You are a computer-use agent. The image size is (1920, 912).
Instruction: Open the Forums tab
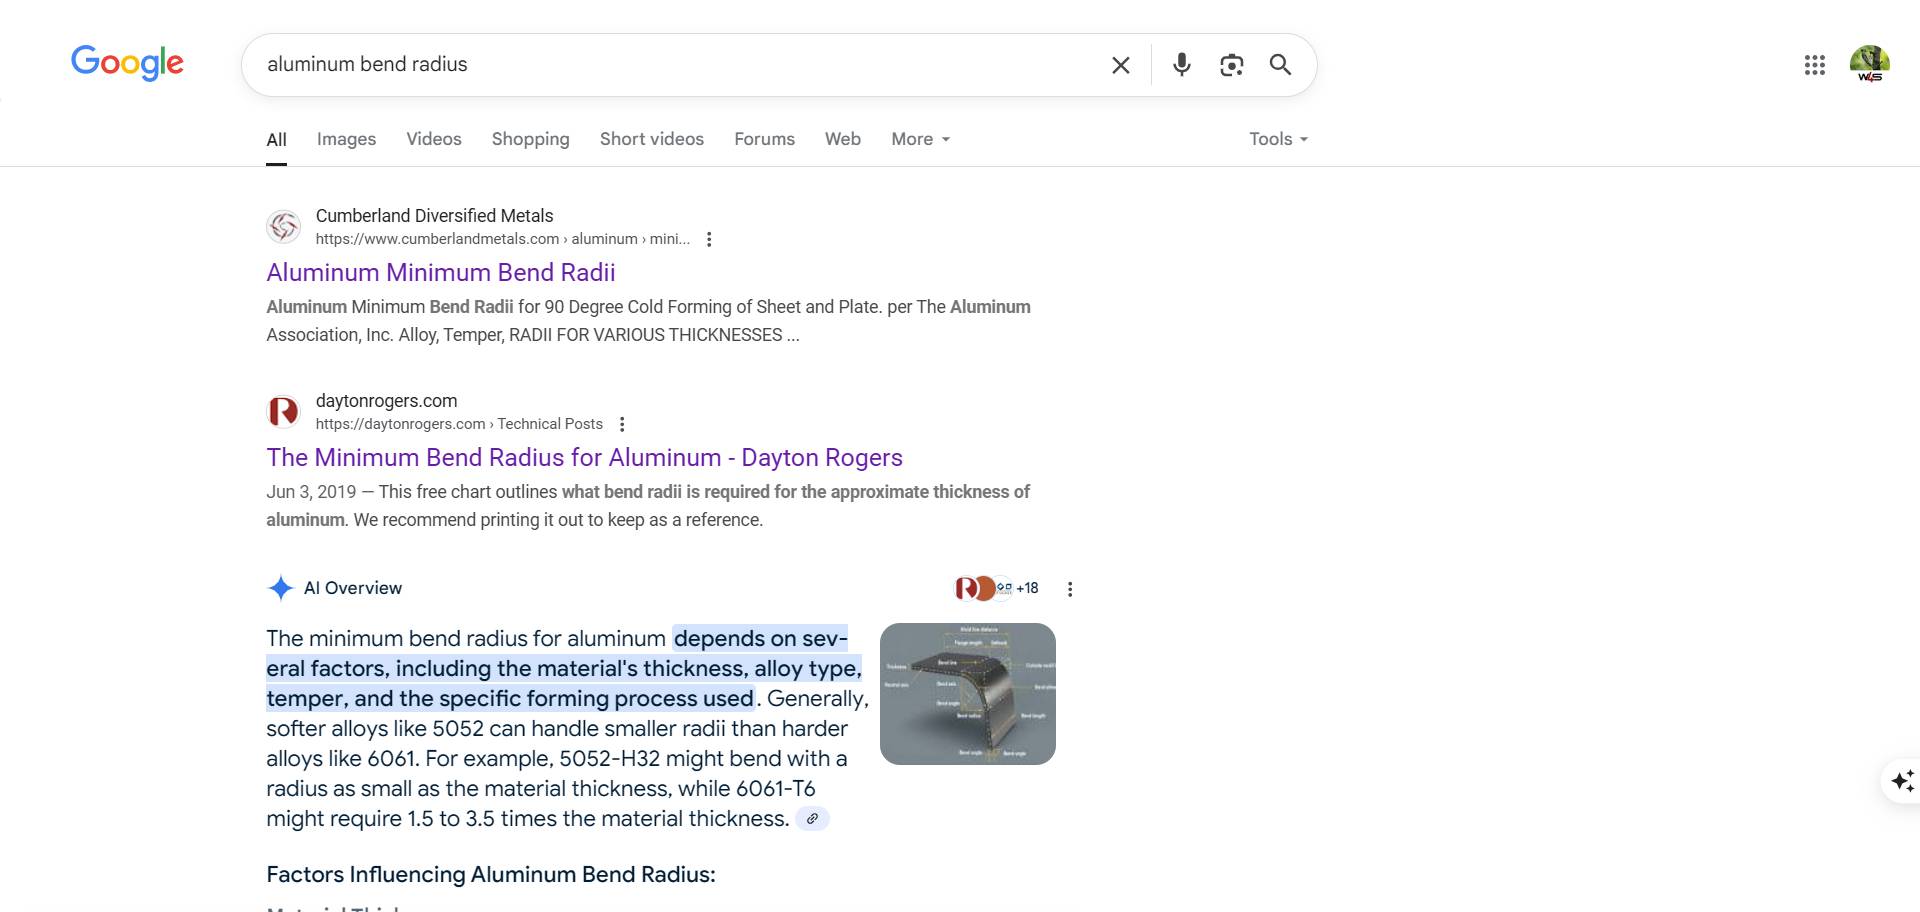[764, 139]
